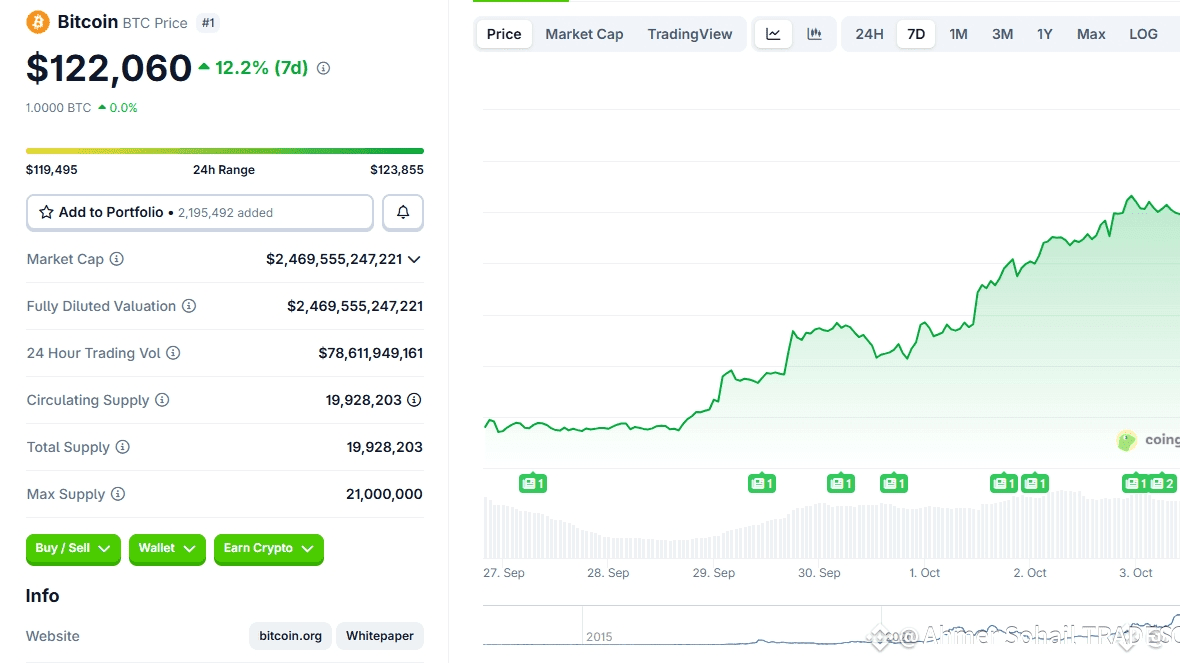Click Add to Portfolio button
Viewport: 1180px width, 663px height.
point(199,212)
